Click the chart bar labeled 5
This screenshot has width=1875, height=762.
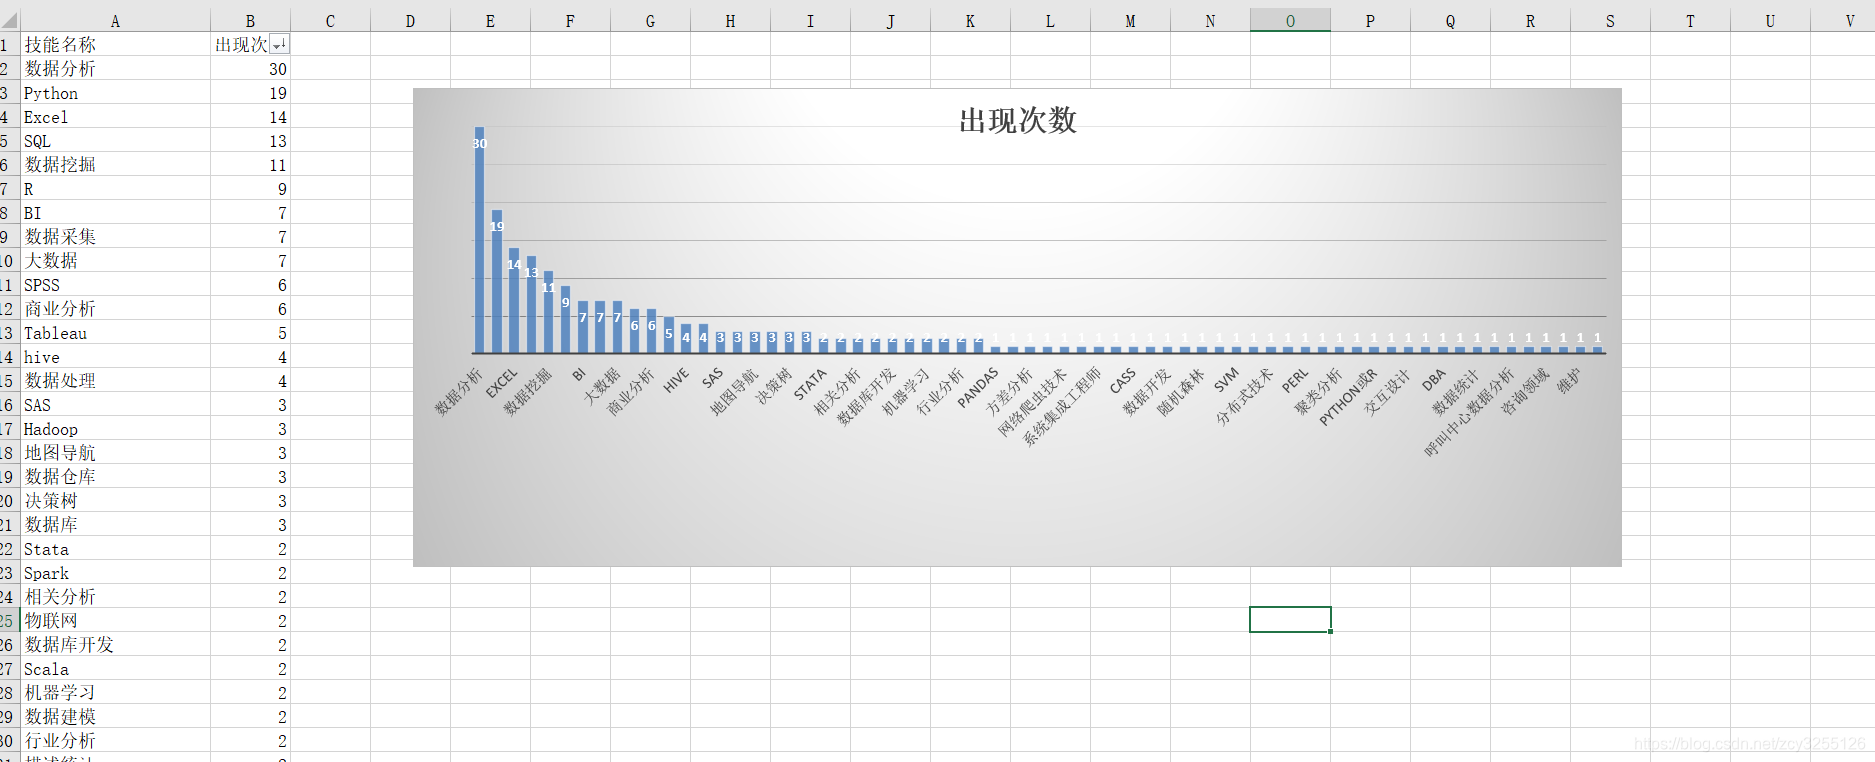(669, 335)
